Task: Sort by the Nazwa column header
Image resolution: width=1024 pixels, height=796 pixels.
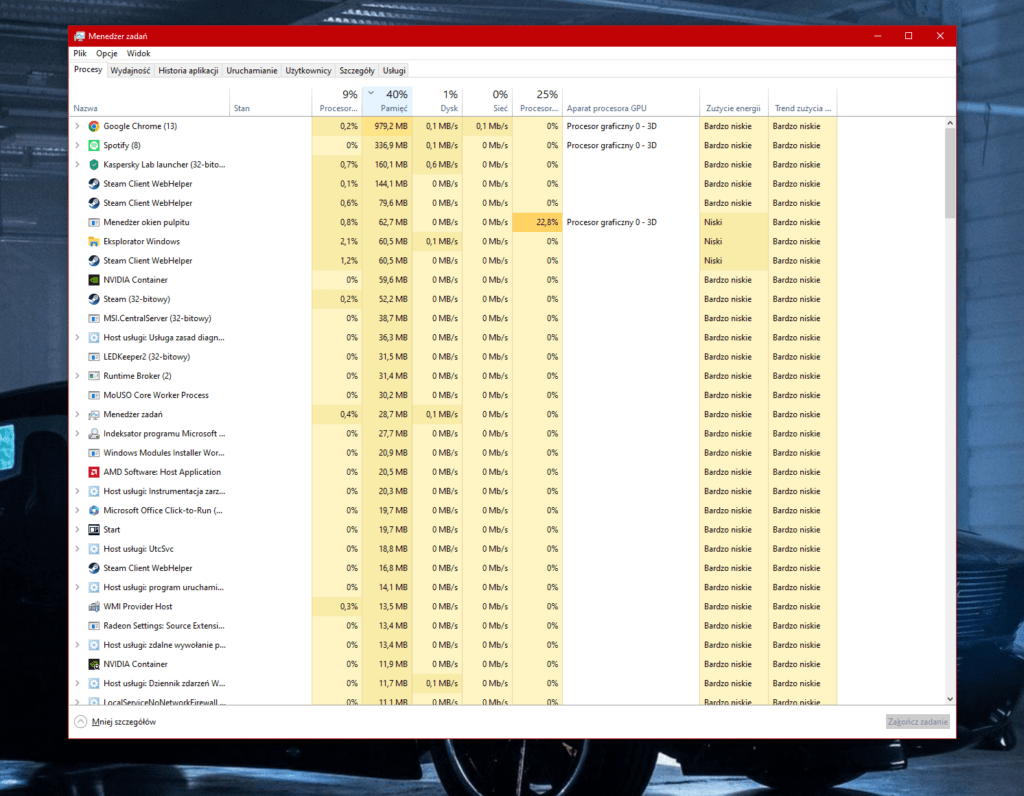Action: click(150, 102)
